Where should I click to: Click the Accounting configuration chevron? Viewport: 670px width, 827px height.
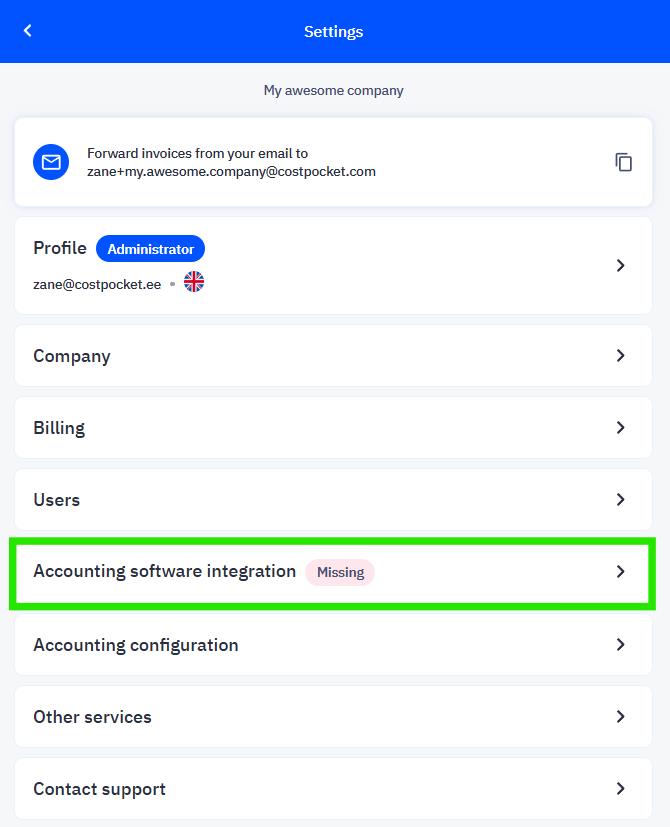pos(620,645)
